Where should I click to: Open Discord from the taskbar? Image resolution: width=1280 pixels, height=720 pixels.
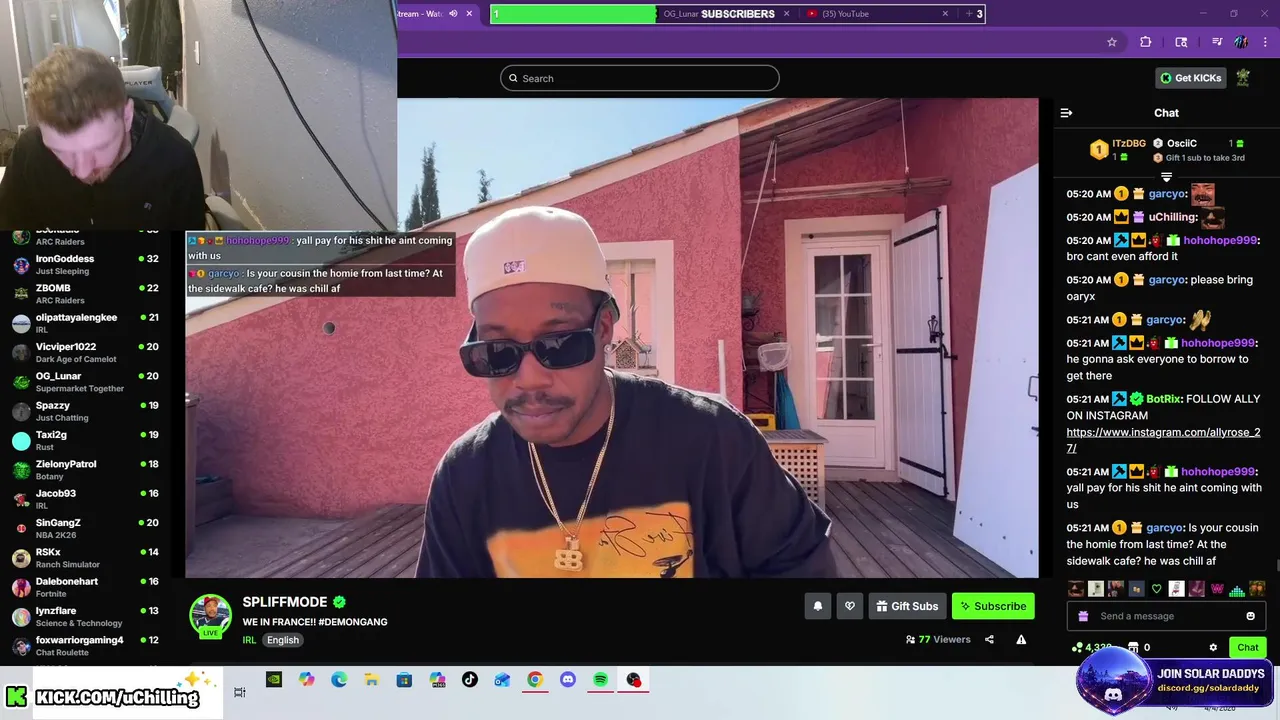(568, 680)
